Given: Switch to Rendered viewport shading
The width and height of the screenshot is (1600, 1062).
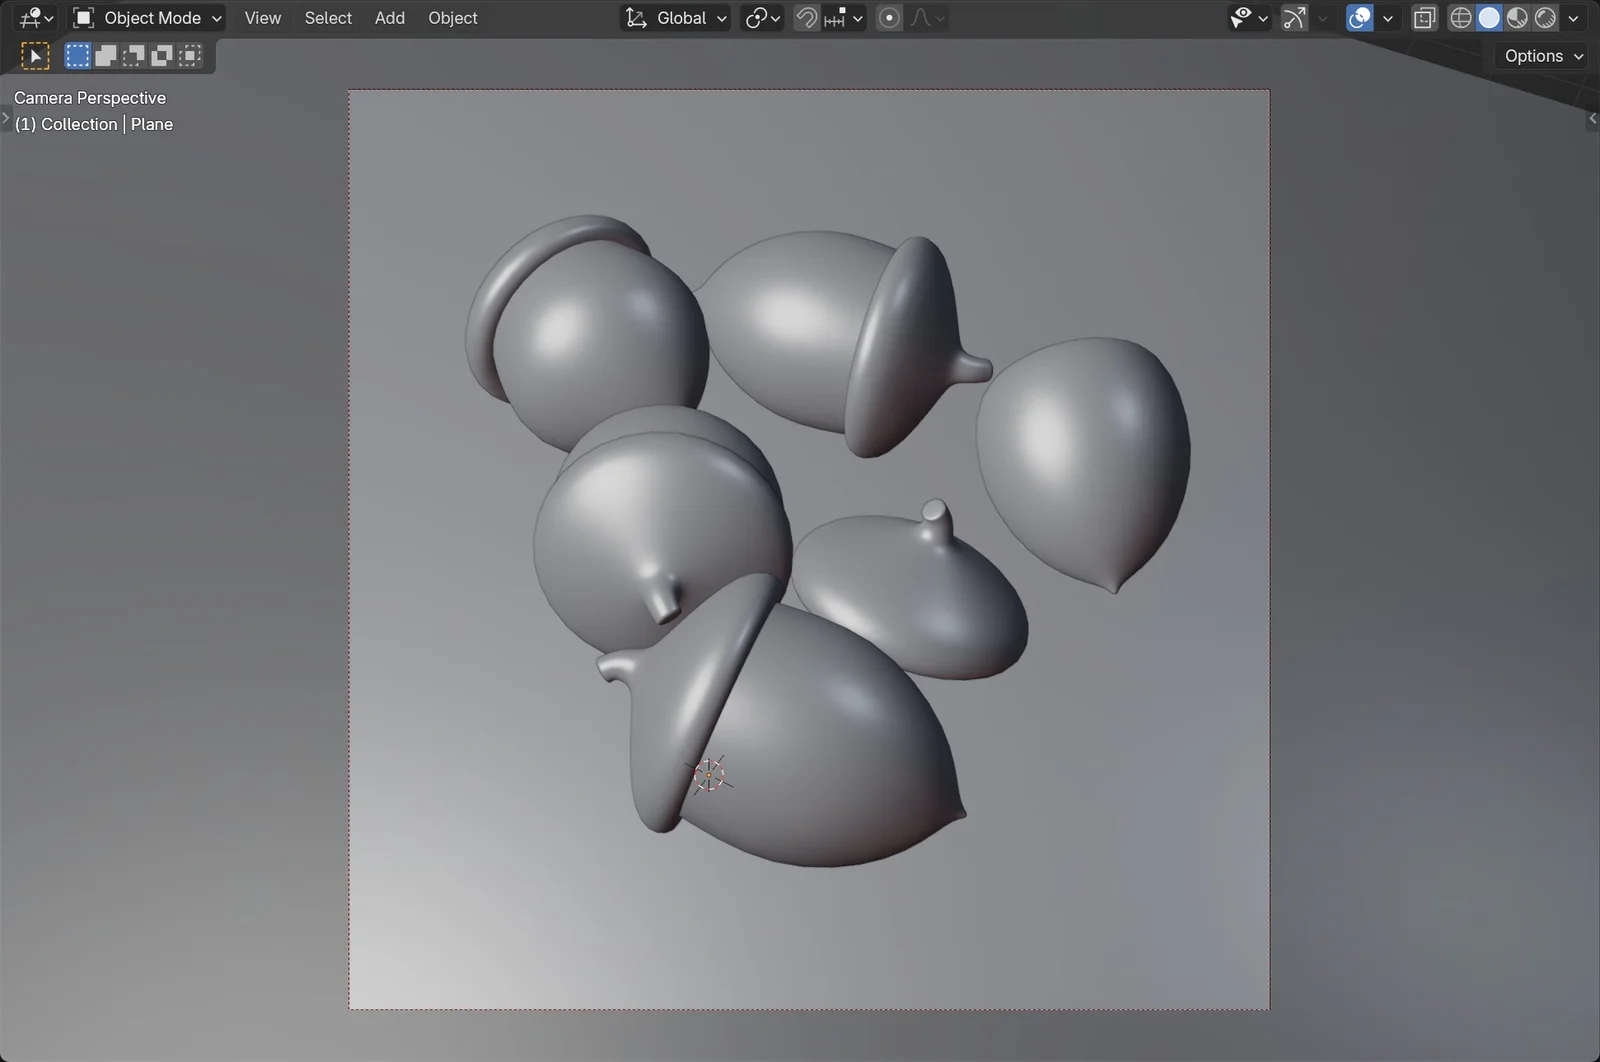Looking at the screenshot, I should [x=1547, y=17].
